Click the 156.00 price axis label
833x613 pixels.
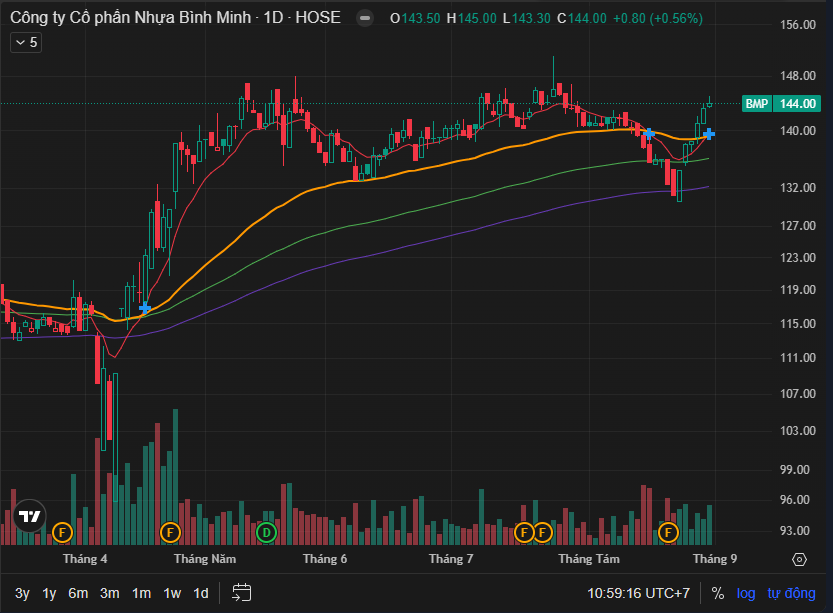point(797,25)
